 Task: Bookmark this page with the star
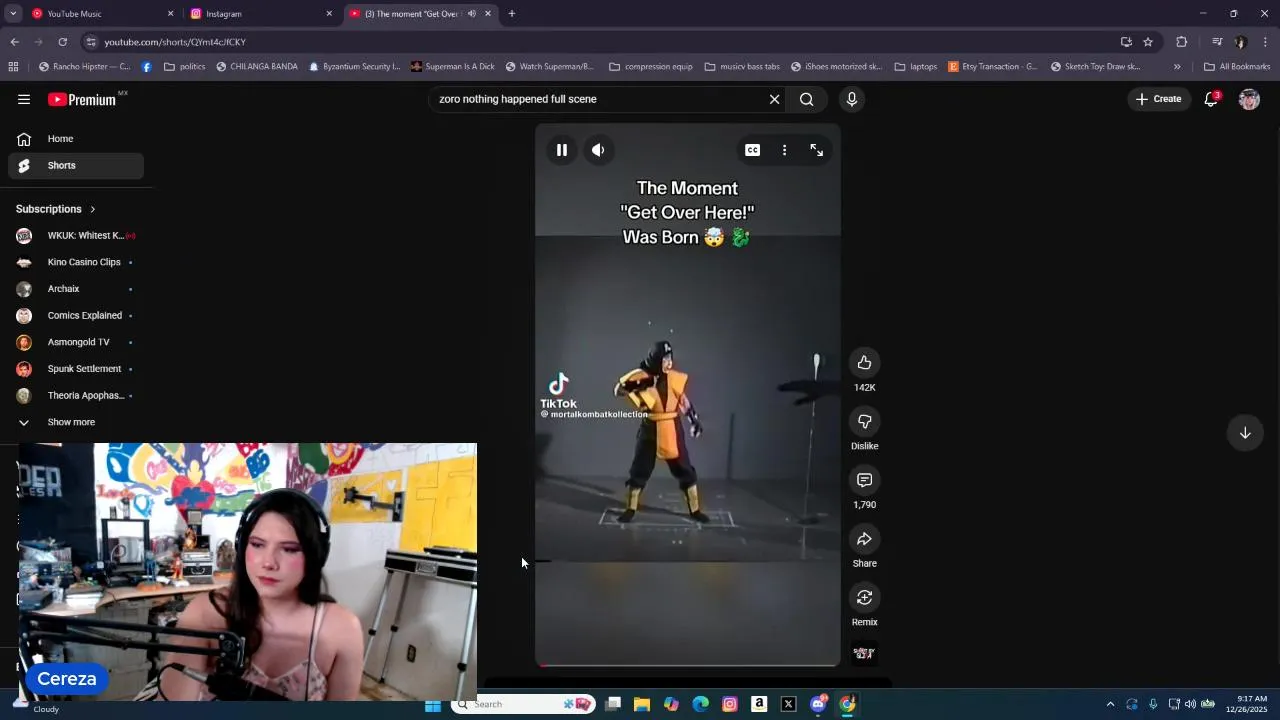[x=1148, y=42]
